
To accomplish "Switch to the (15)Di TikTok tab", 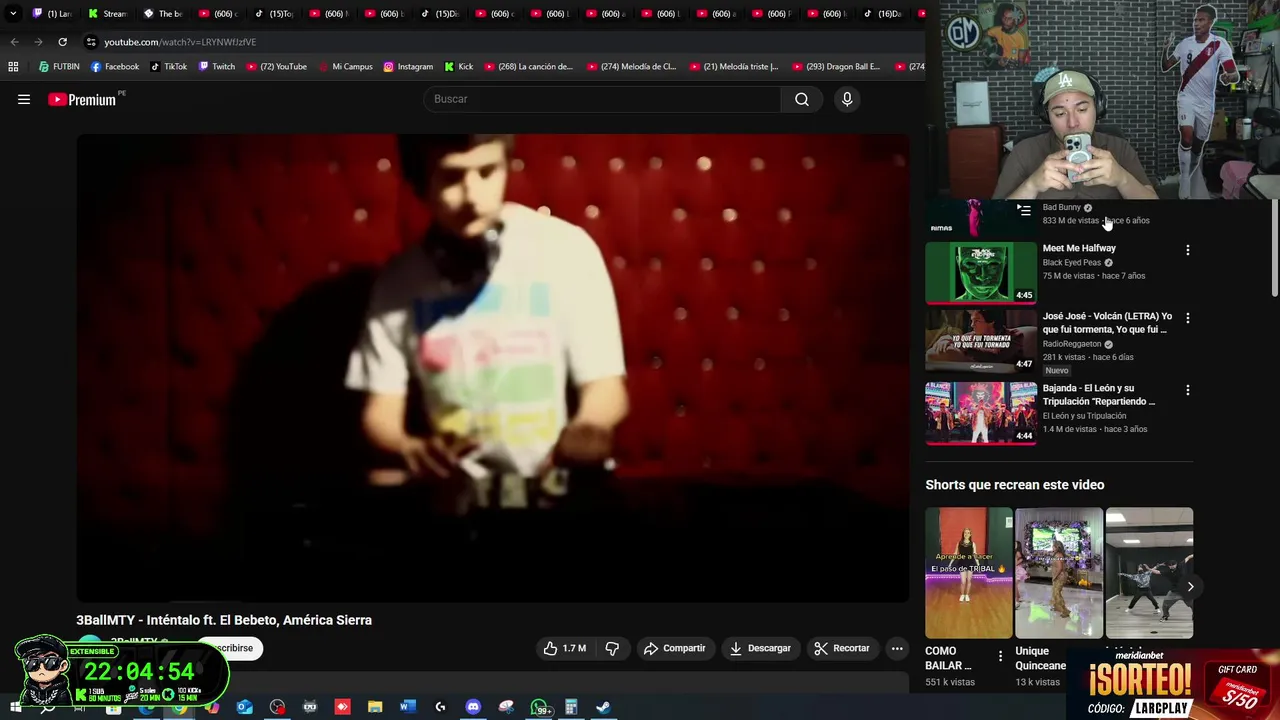I will tap(439, 14).
